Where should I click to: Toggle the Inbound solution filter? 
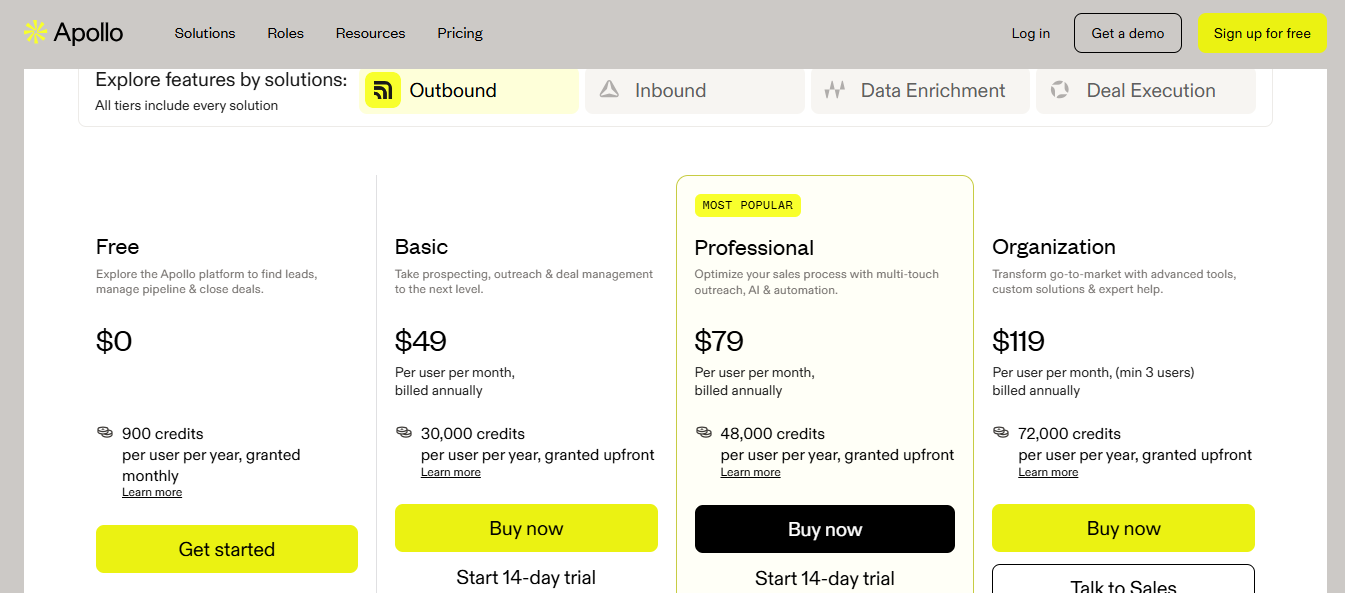[x=694, y=90]
